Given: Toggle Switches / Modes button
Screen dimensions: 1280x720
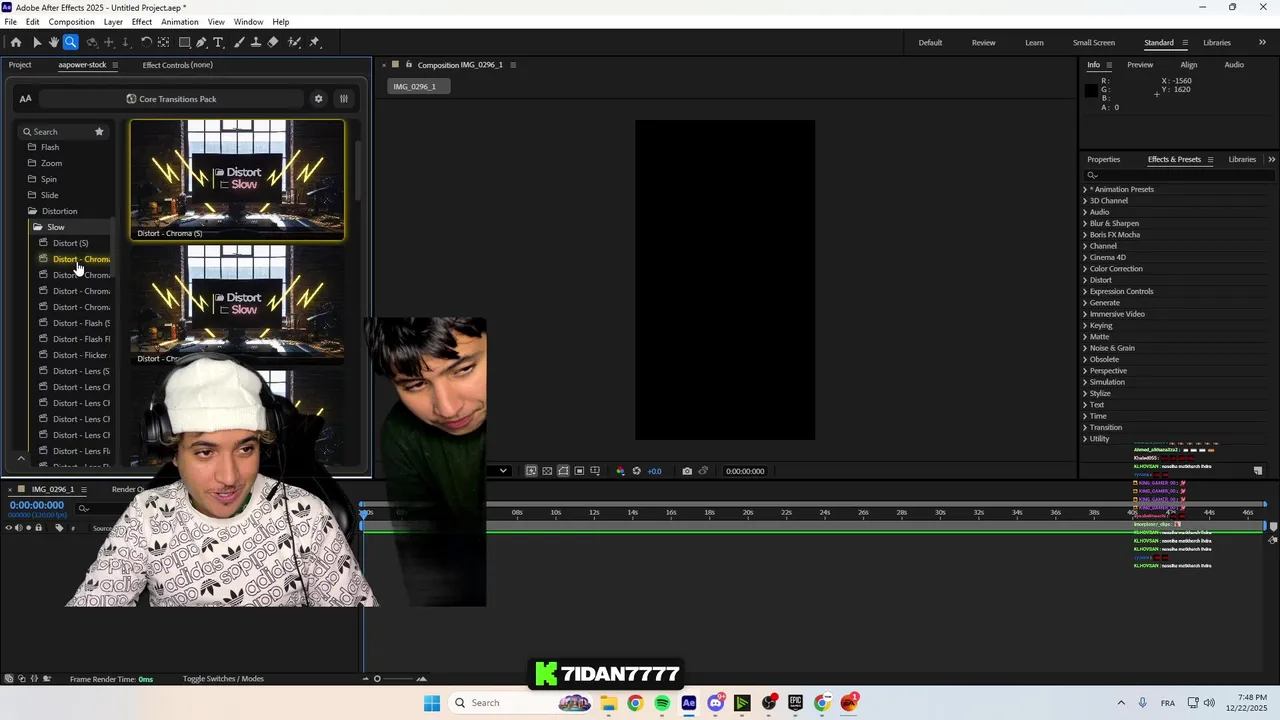Looking at the screenshot, I should 223,679.
